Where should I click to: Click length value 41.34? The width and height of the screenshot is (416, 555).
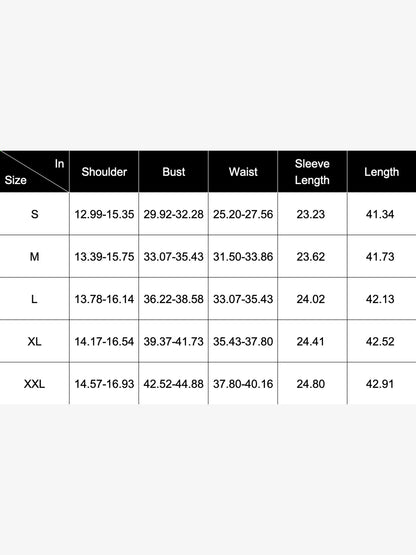(380, 214)
